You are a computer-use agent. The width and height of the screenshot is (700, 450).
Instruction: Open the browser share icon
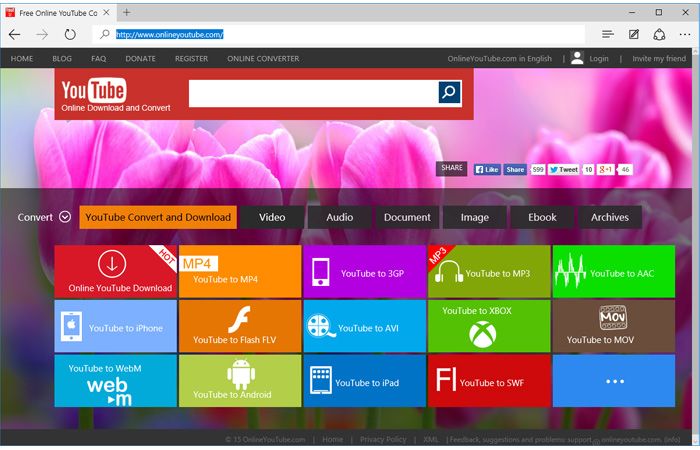(659, 34)
